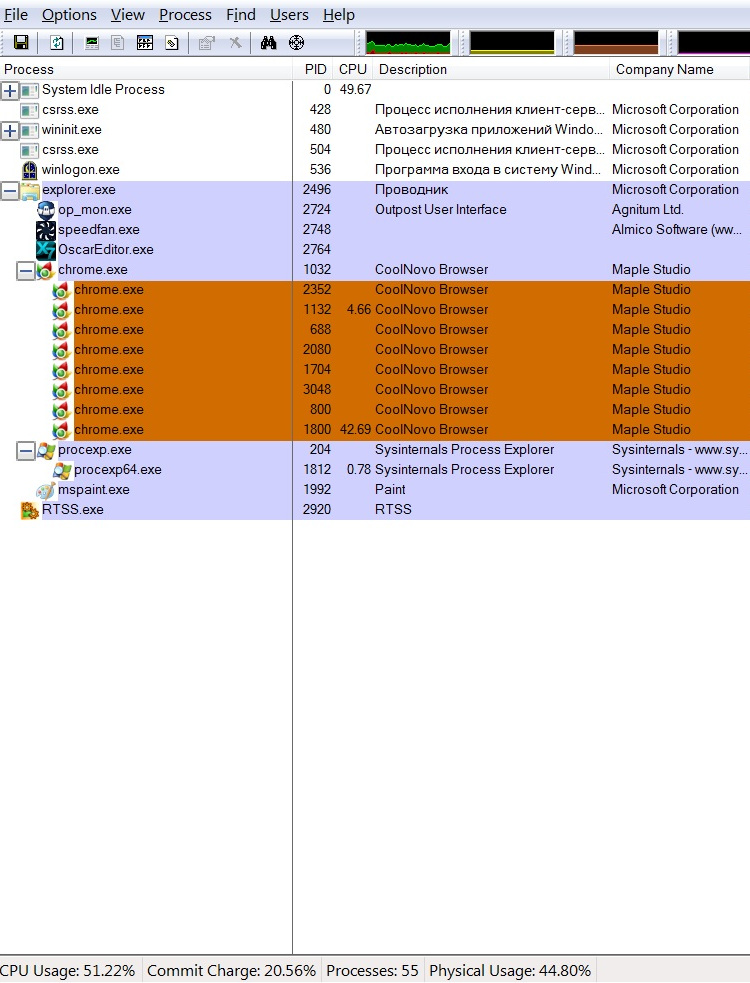Open the Process menu
750x983 pixels.
[185, 15]
